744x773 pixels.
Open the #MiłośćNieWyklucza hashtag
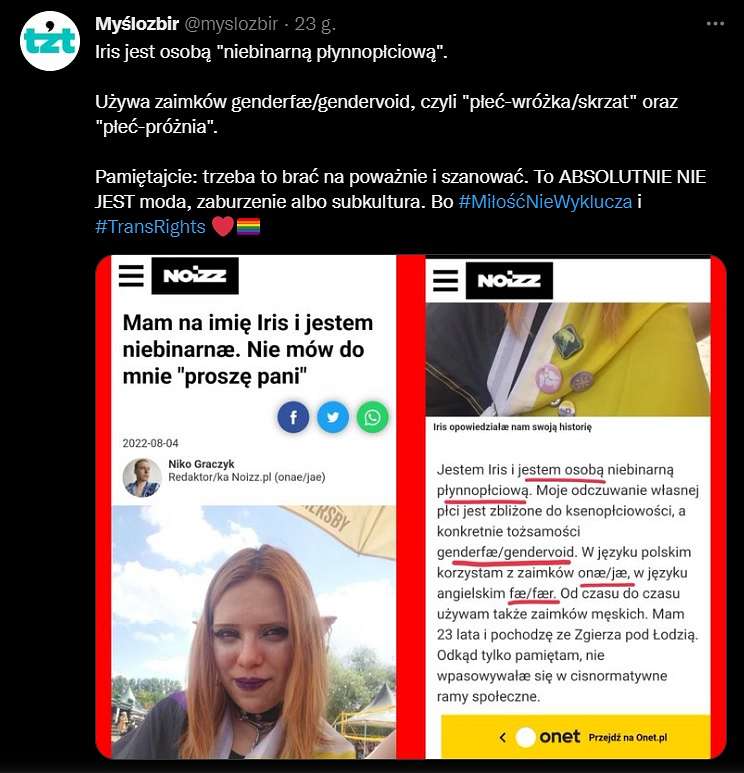coord(545,202)
